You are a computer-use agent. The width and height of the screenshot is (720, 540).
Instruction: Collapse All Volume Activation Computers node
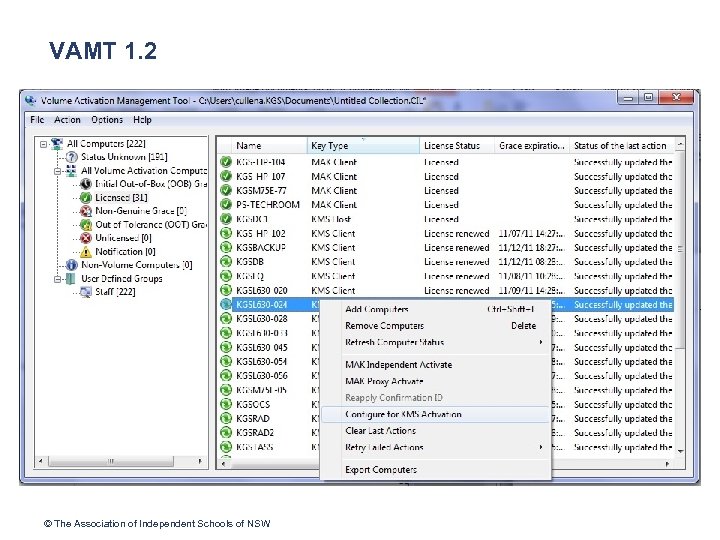[57, 171]
